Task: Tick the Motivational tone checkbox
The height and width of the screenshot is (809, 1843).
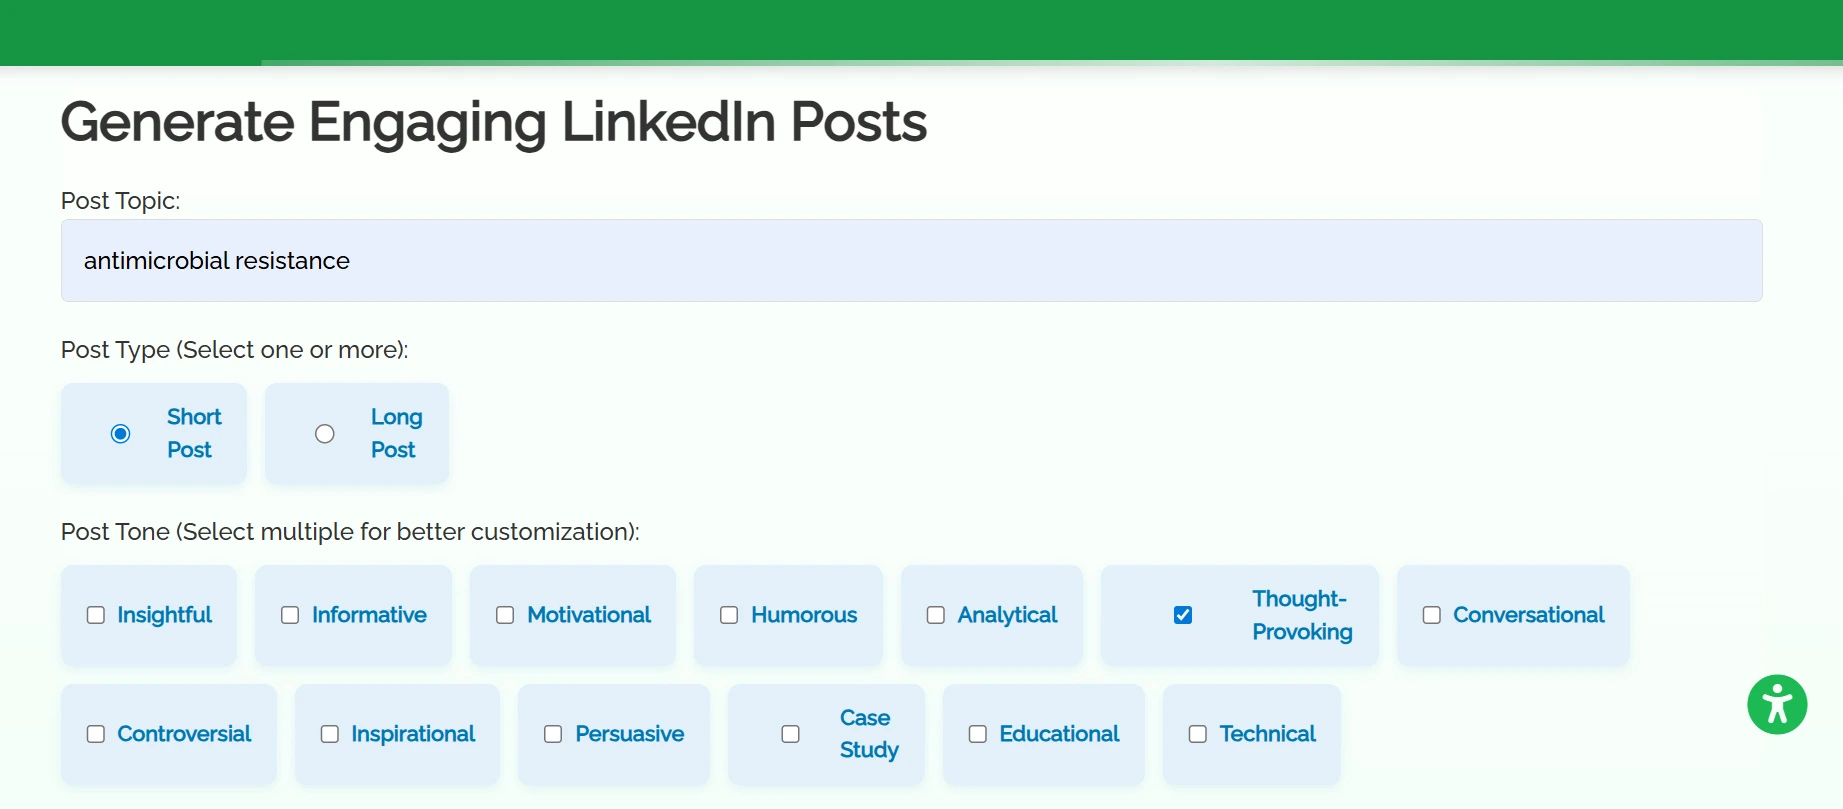Action: (505, 615)
